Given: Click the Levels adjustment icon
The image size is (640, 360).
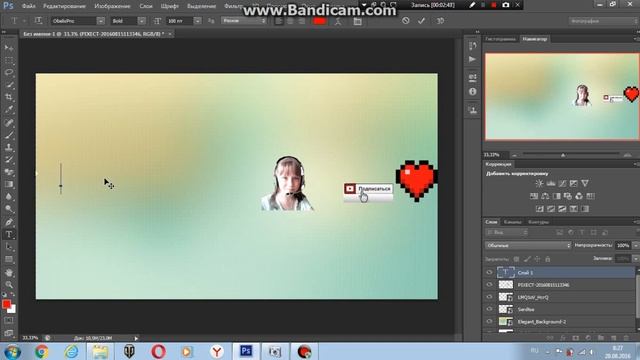Looking at the screenshot, I should click(551, 183).
